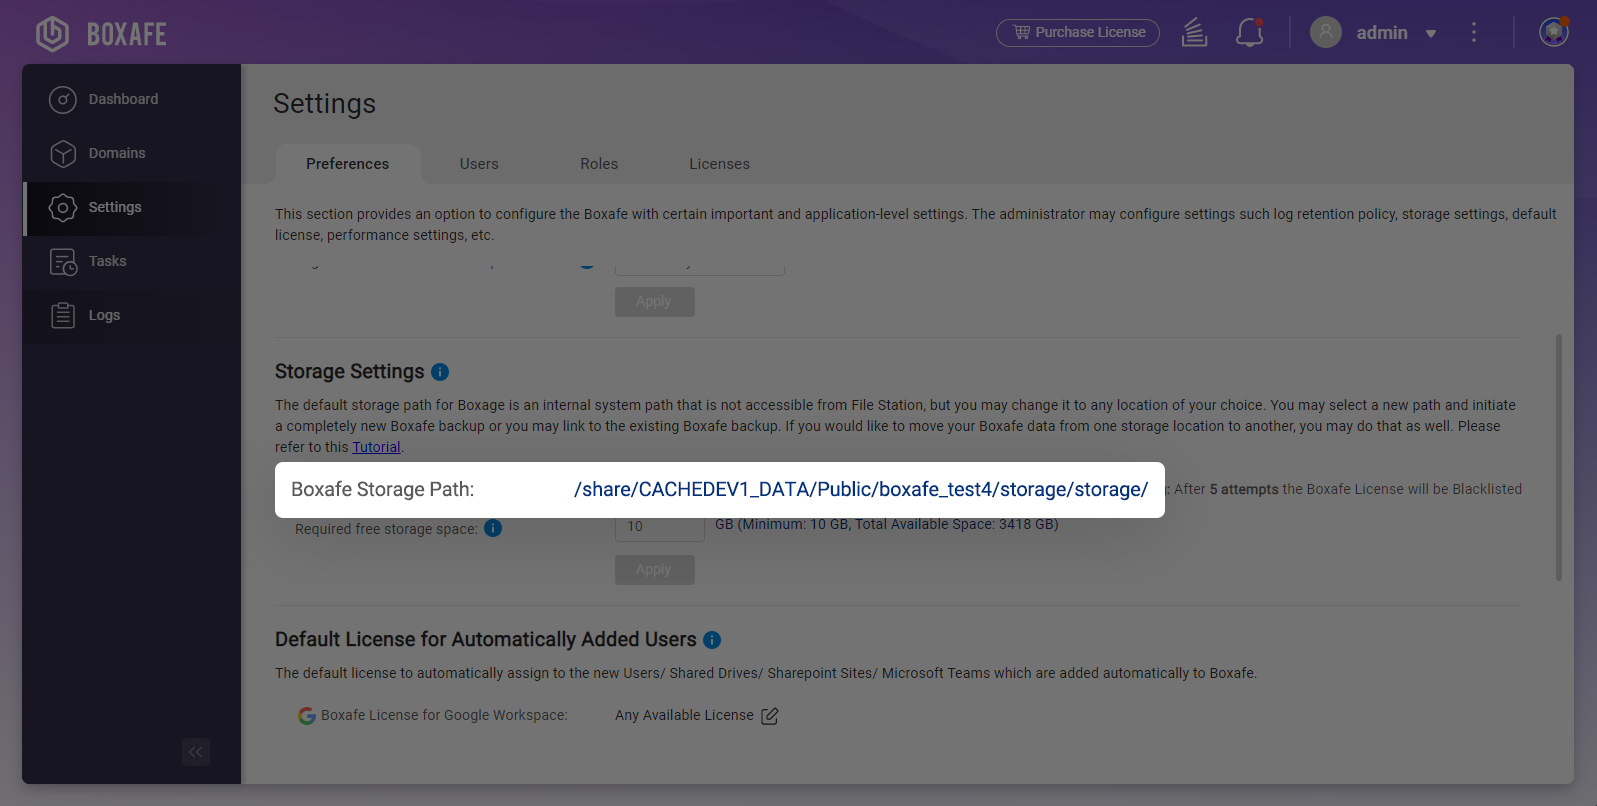Click the Storage Settings info icon
Viewport: 1597px width, 806px height.
(440, 372)
